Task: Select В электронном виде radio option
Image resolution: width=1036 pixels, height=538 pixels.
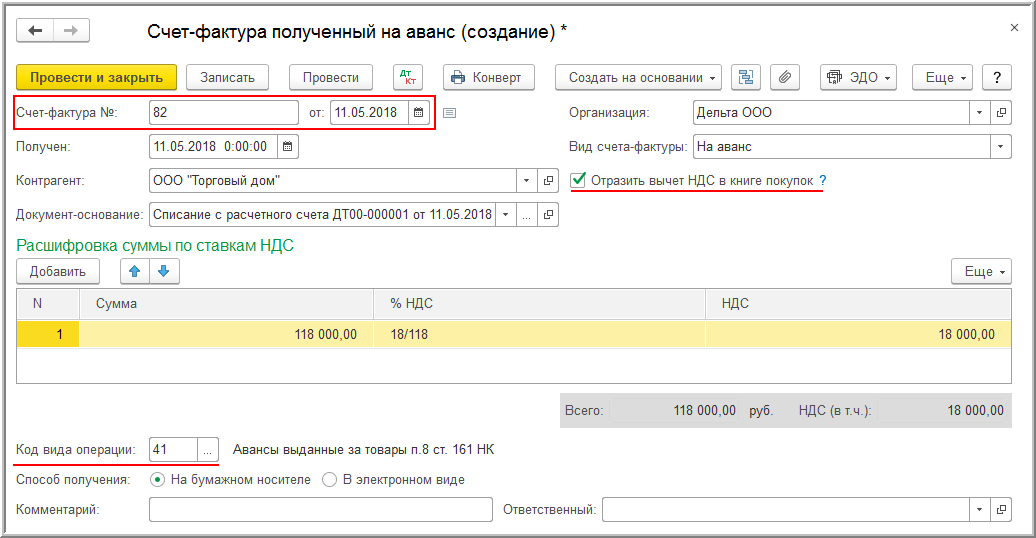Action: [x=329, y=480]
